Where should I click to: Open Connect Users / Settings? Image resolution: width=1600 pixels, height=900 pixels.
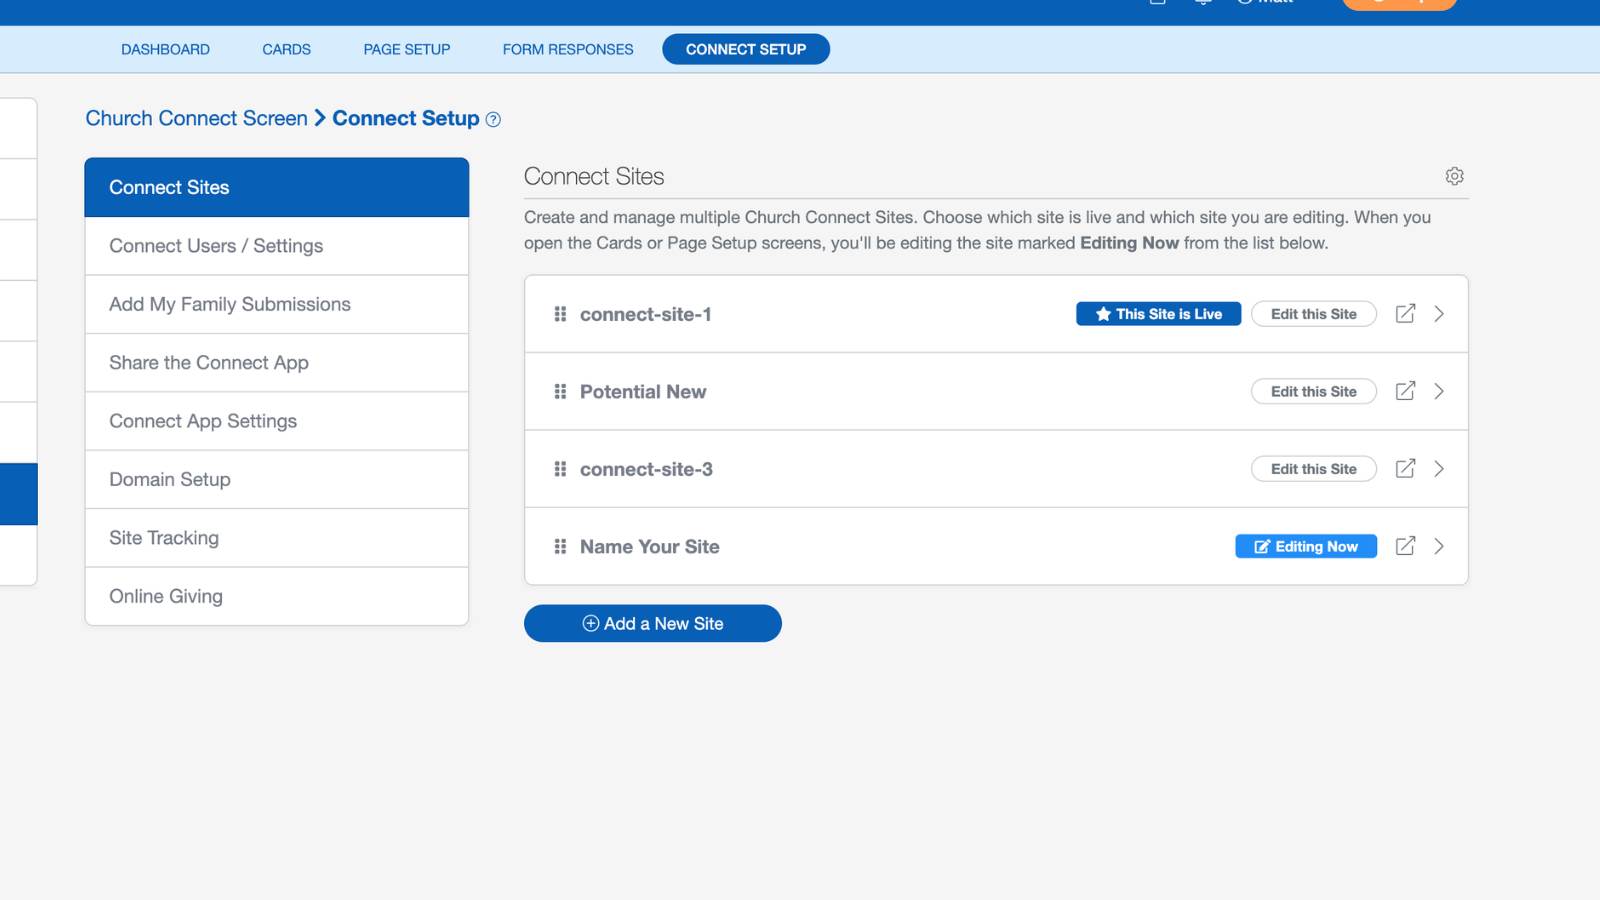[277, 246]
